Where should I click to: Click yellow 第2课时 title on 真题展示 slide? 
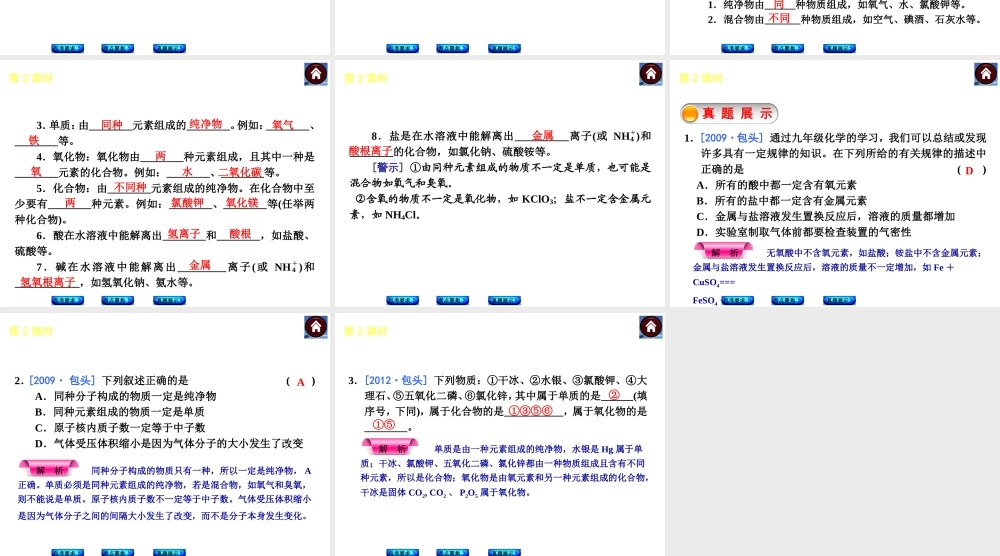pos(701,78)
